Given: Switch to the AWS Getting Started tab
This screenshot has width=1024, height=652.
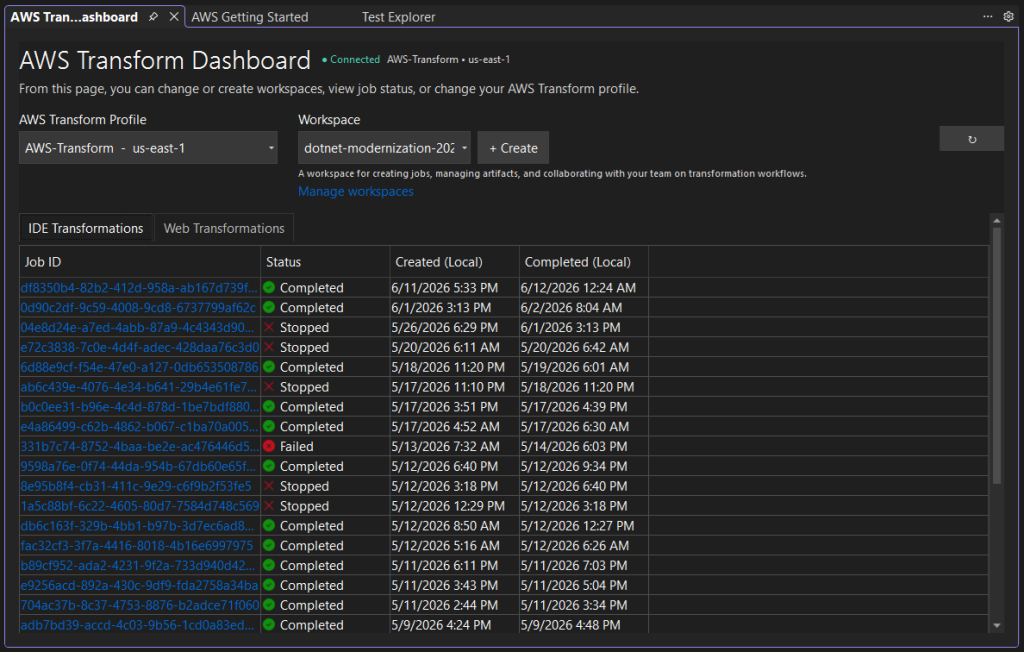Looking at the screenshot, I should pos(249,17).
